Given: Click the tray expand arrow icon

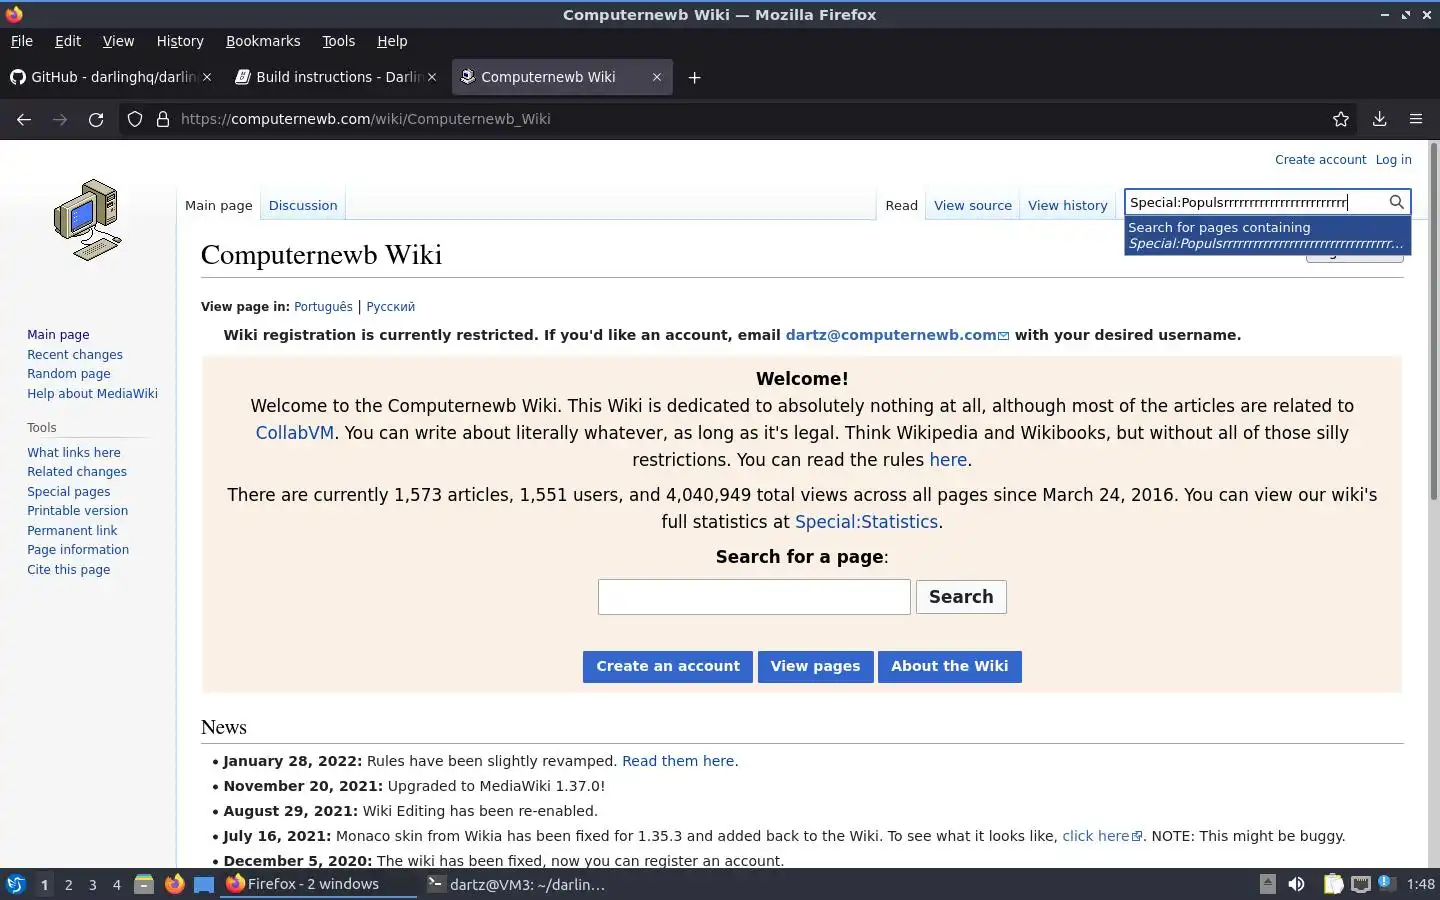Looking at the screenshot, I should (x=1267, y=883).
